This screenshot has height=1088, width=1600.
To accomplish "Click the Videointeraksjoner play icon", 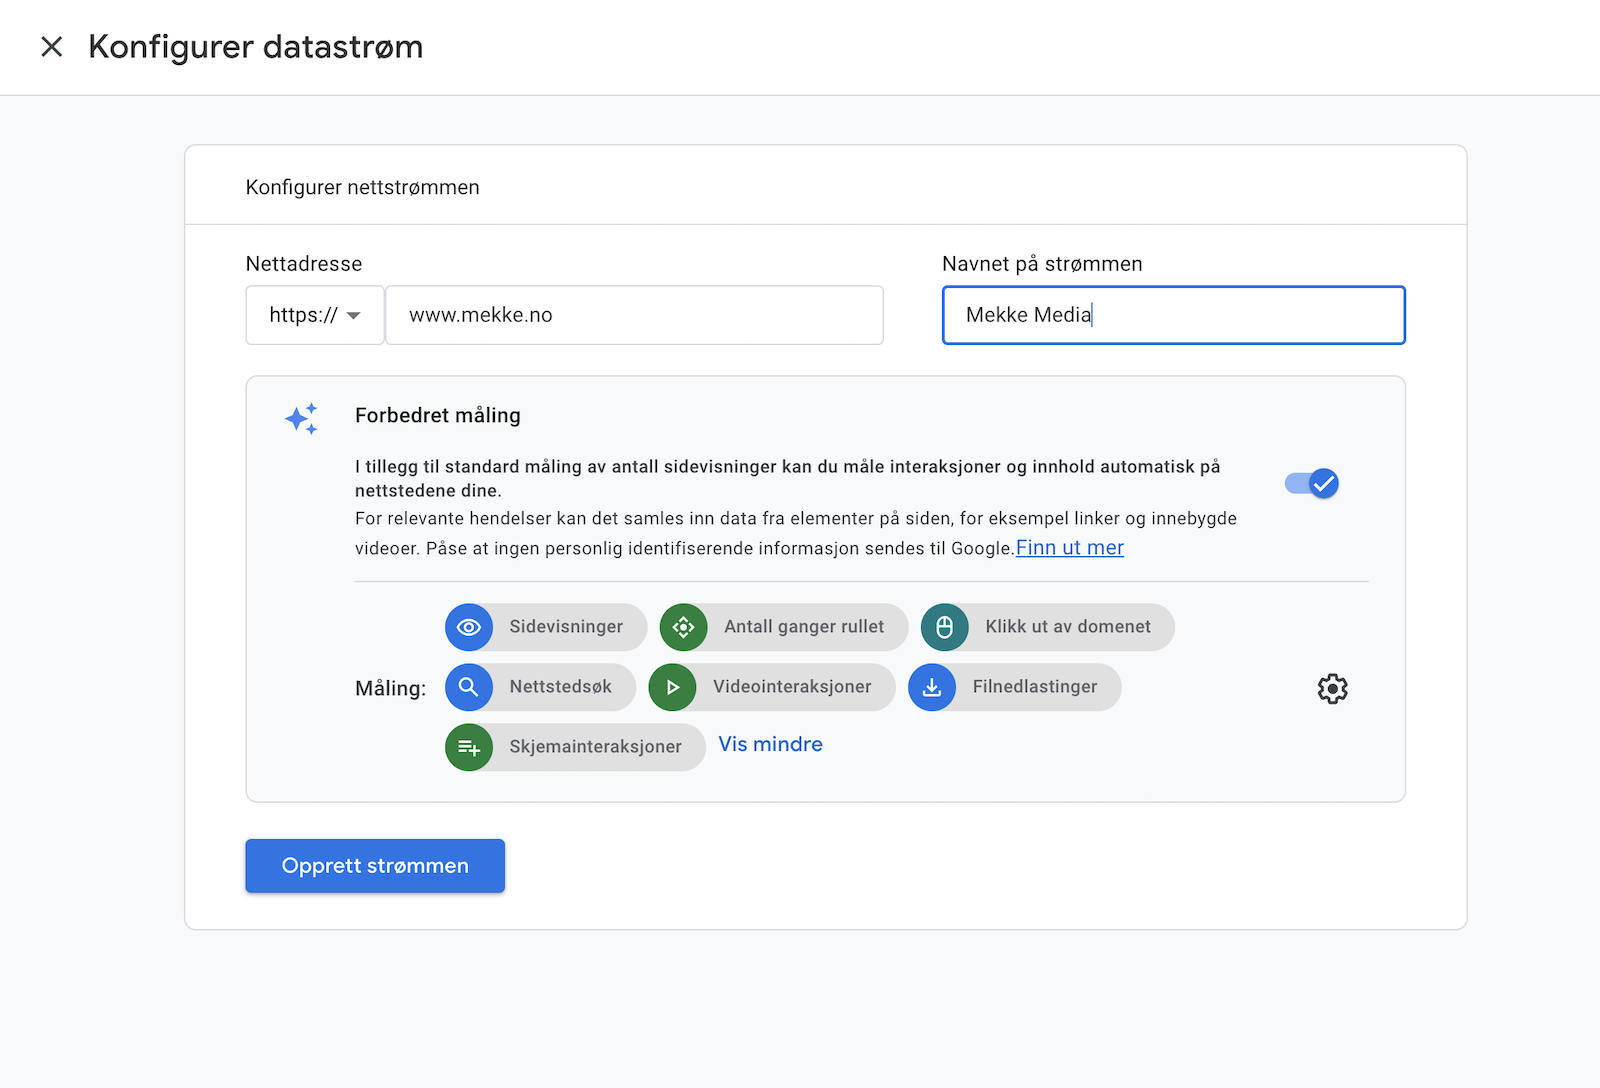I will (673, 687).
